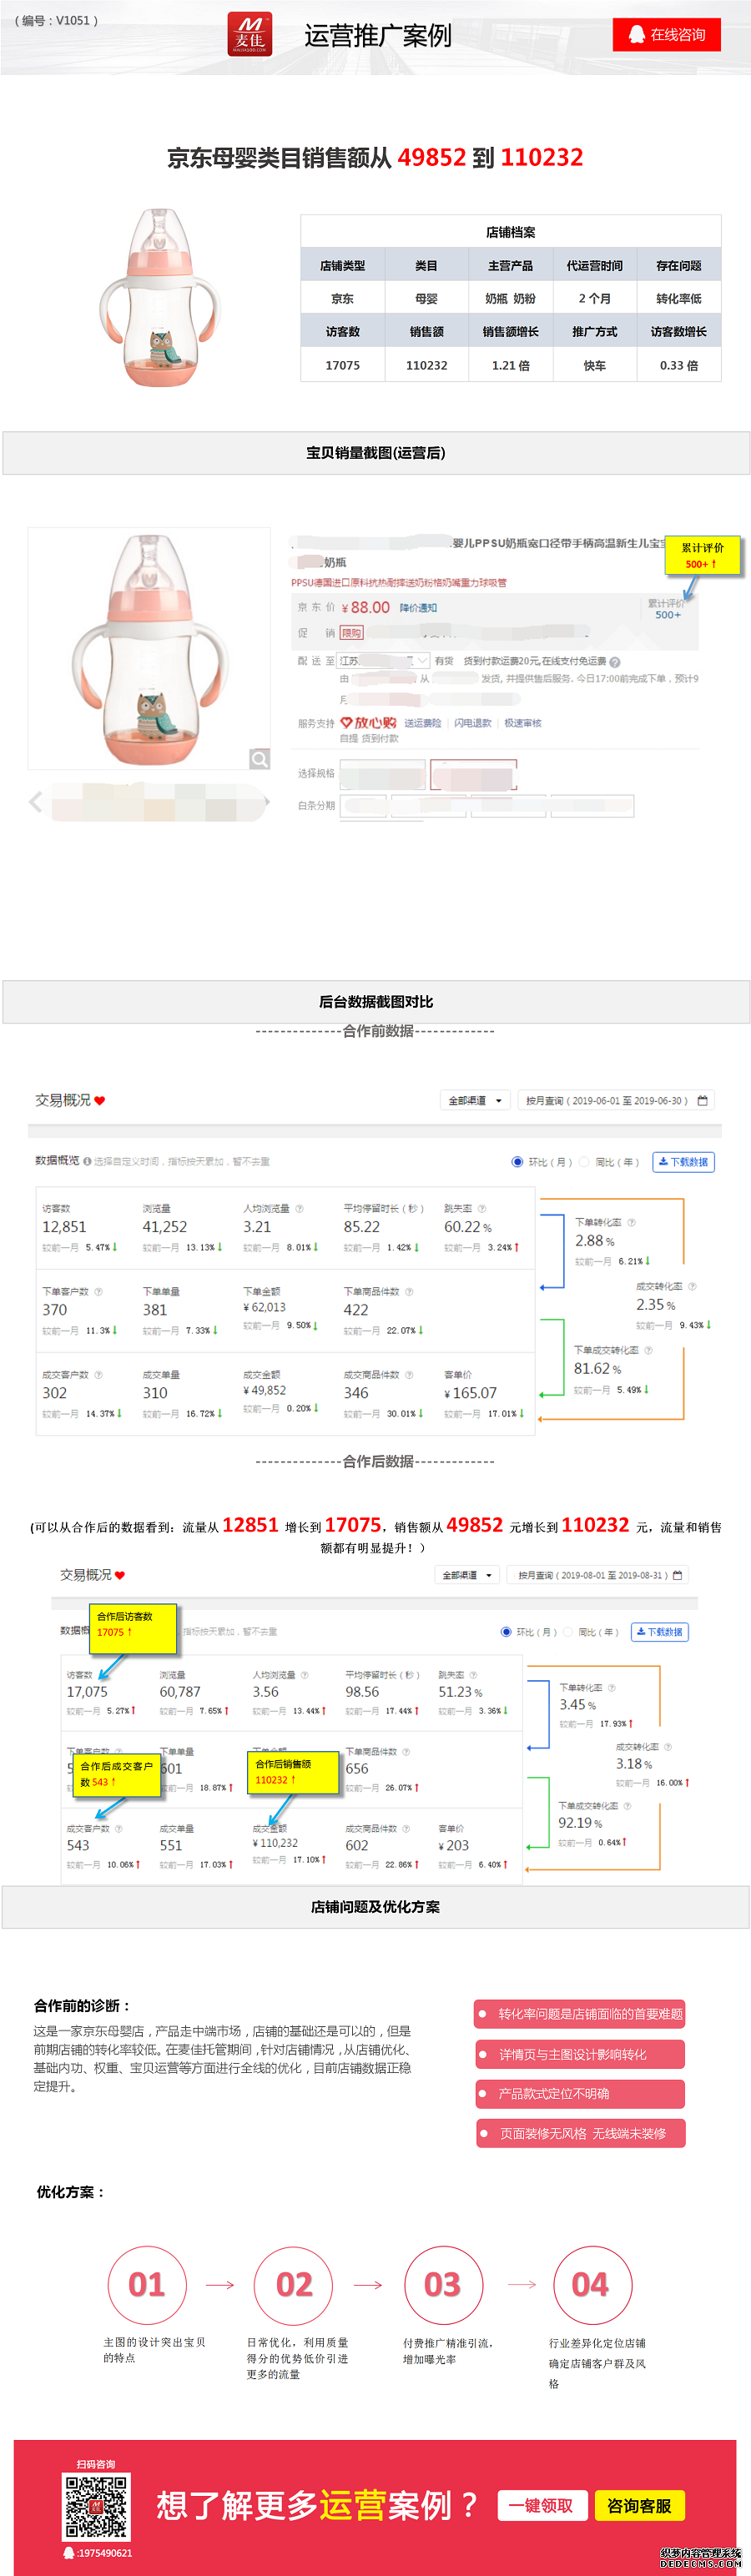
Task: Click the 在线咨询 button
Action: click(667, 35)
